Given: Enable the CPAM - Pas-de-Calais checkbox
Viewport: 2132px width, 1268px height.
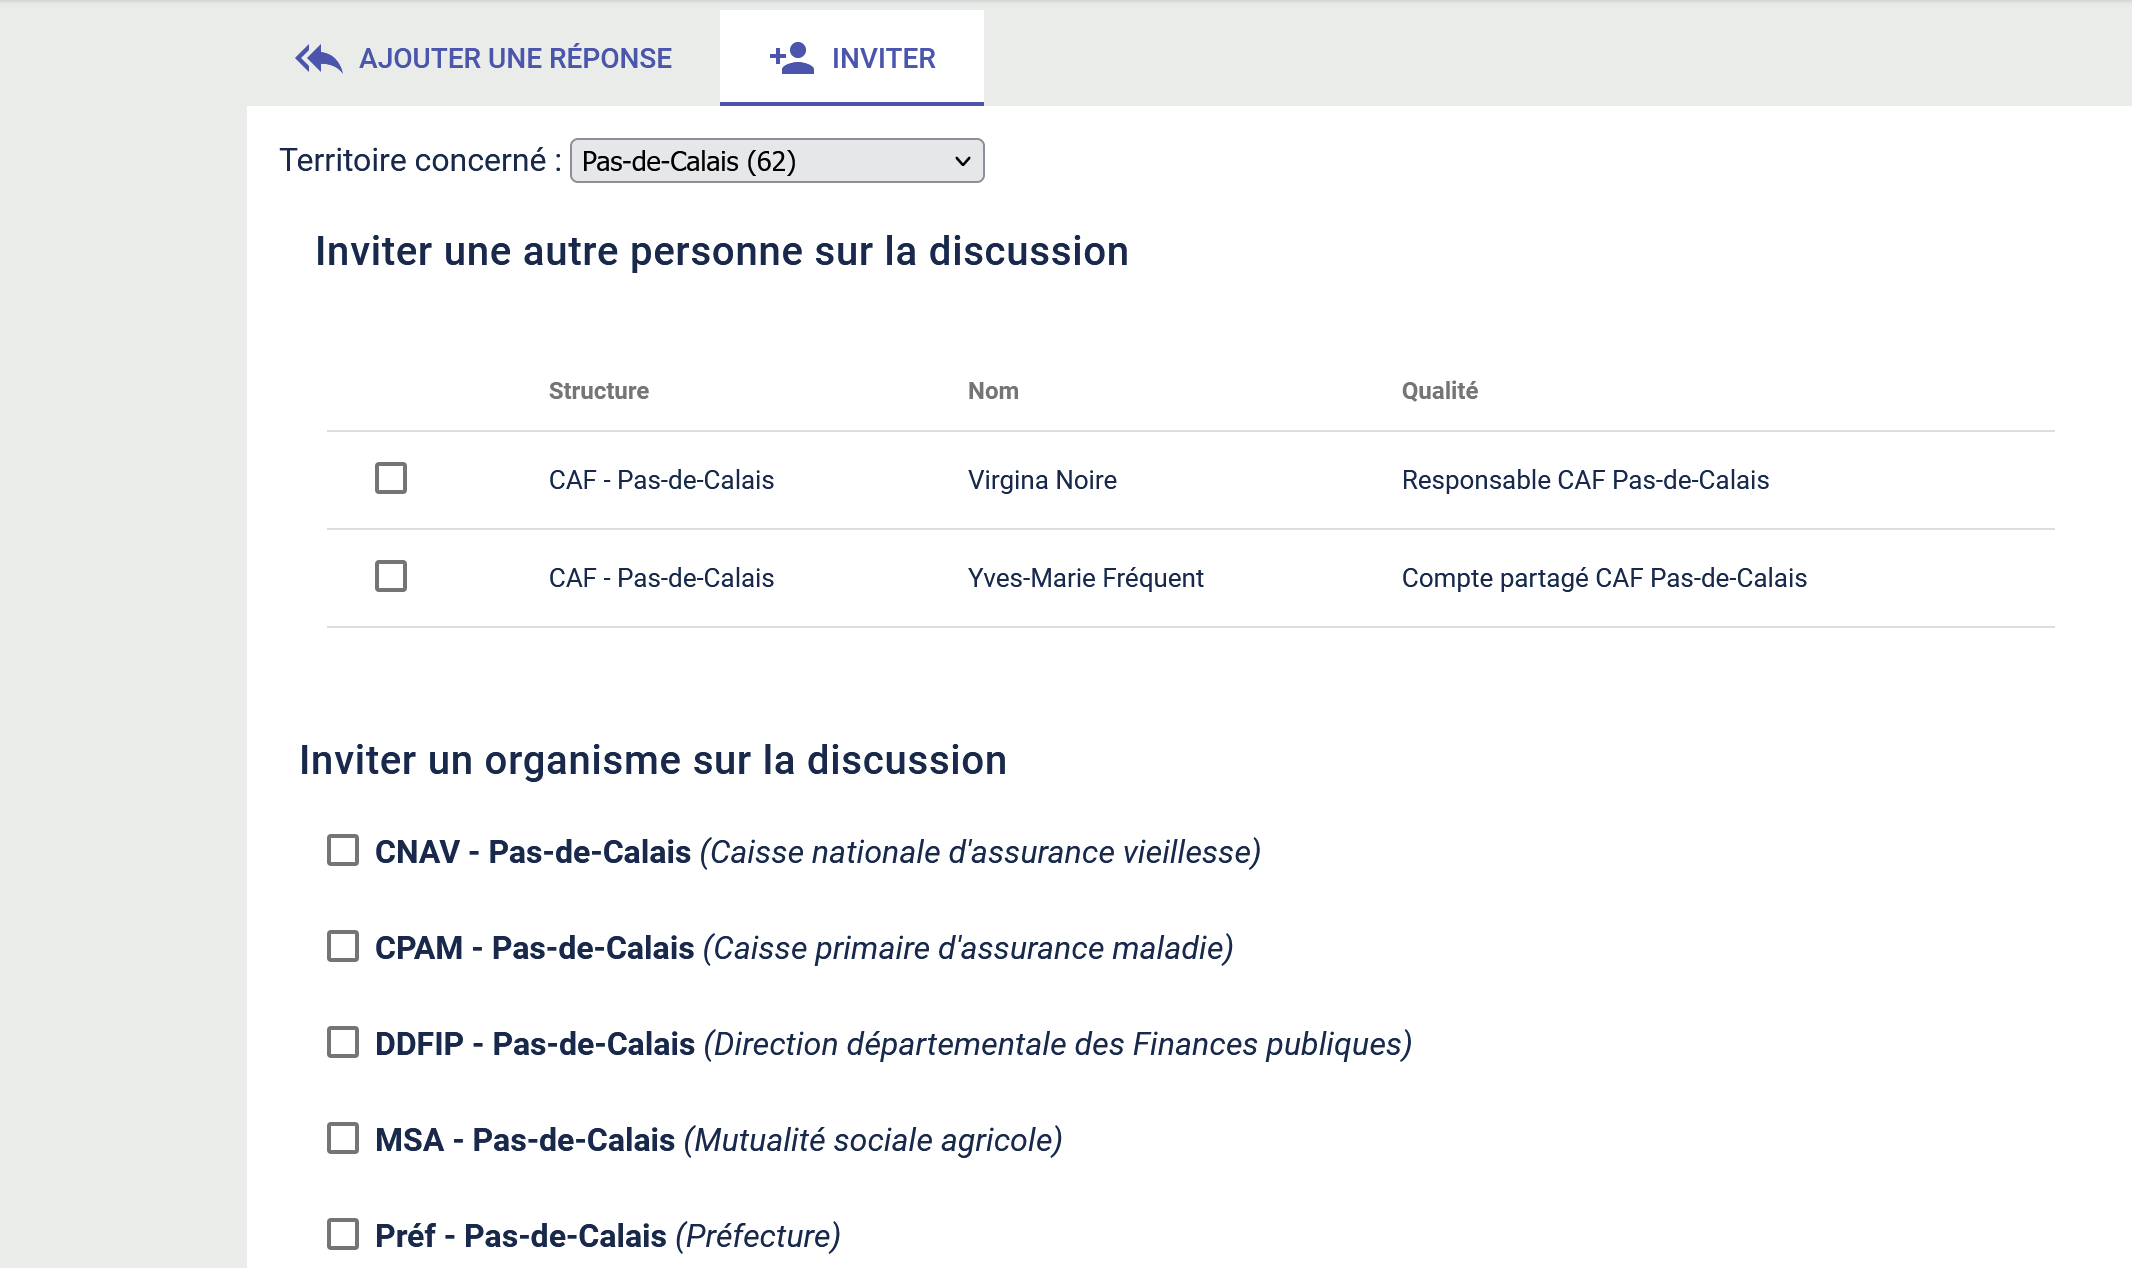Looking at the screenshot, I should 343,947.
